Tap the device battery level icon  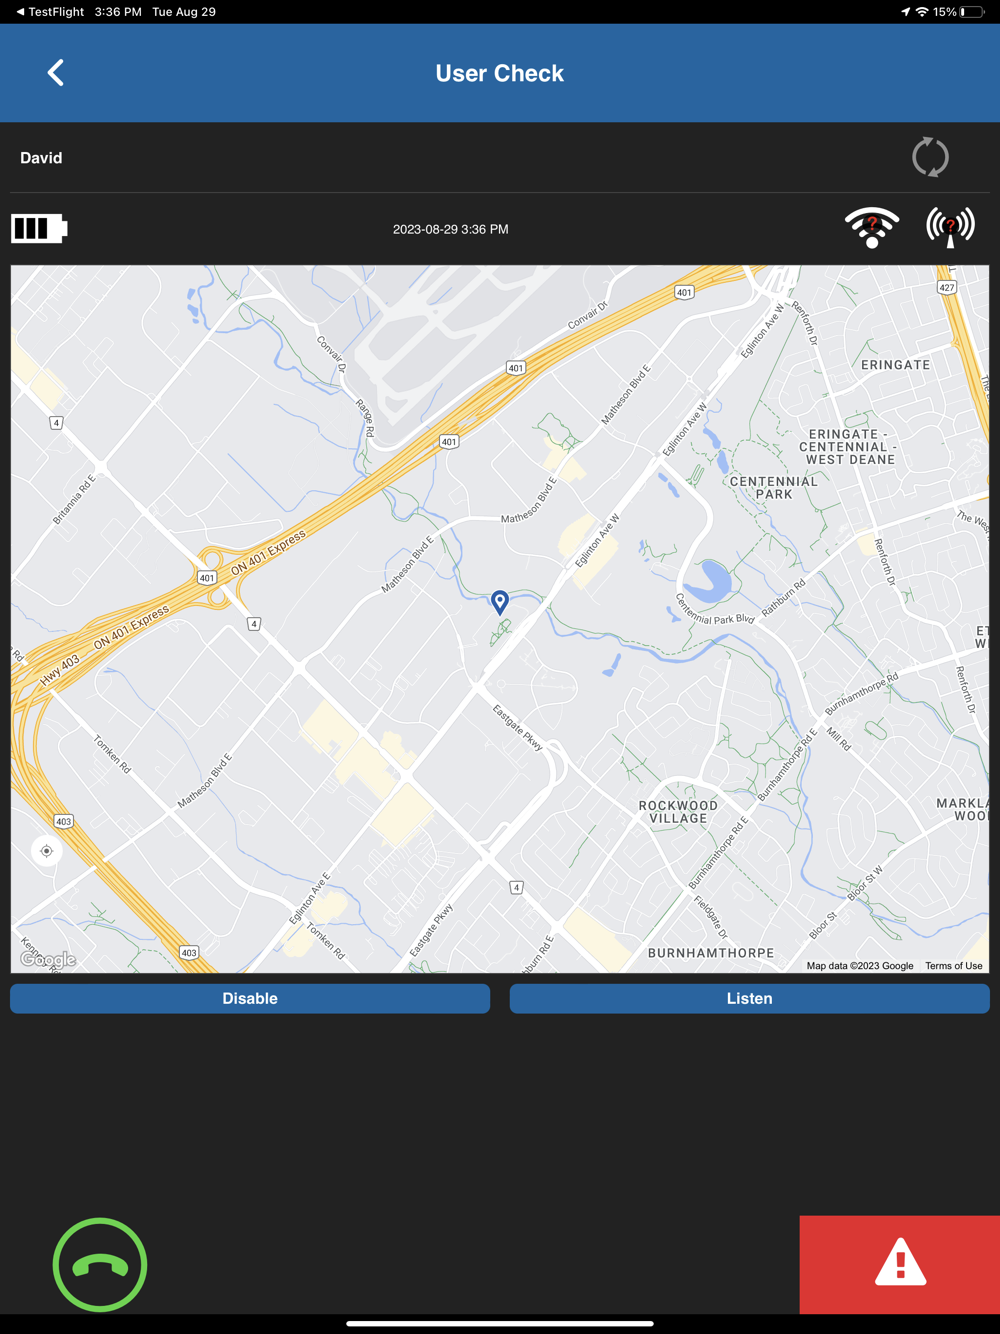(39, 228)
